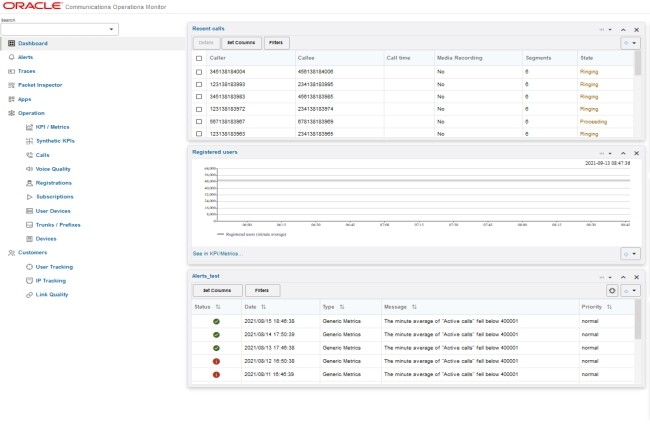650x433 pixels.
Task: Click Set Columns in Recent calls
Action: coord(241,43)
